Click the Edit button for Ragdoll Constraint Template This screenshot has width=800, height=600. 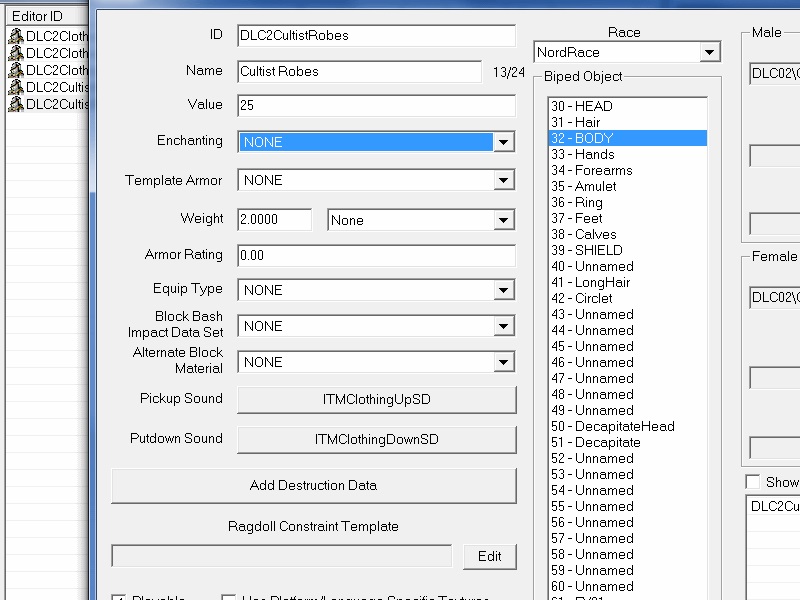click(489, 556)
